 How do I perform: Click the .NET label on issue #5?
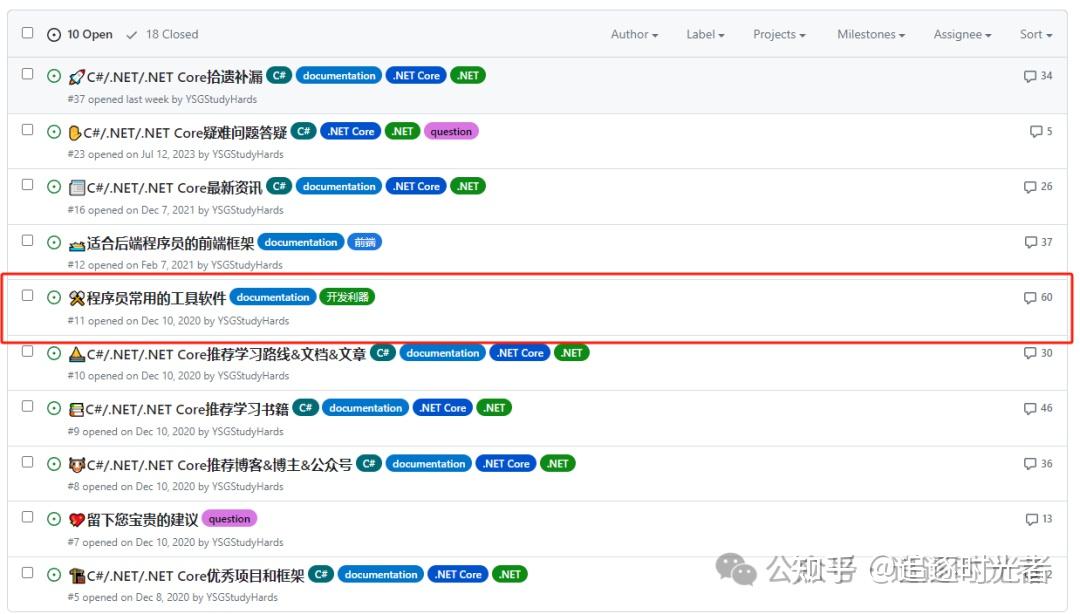510,574
